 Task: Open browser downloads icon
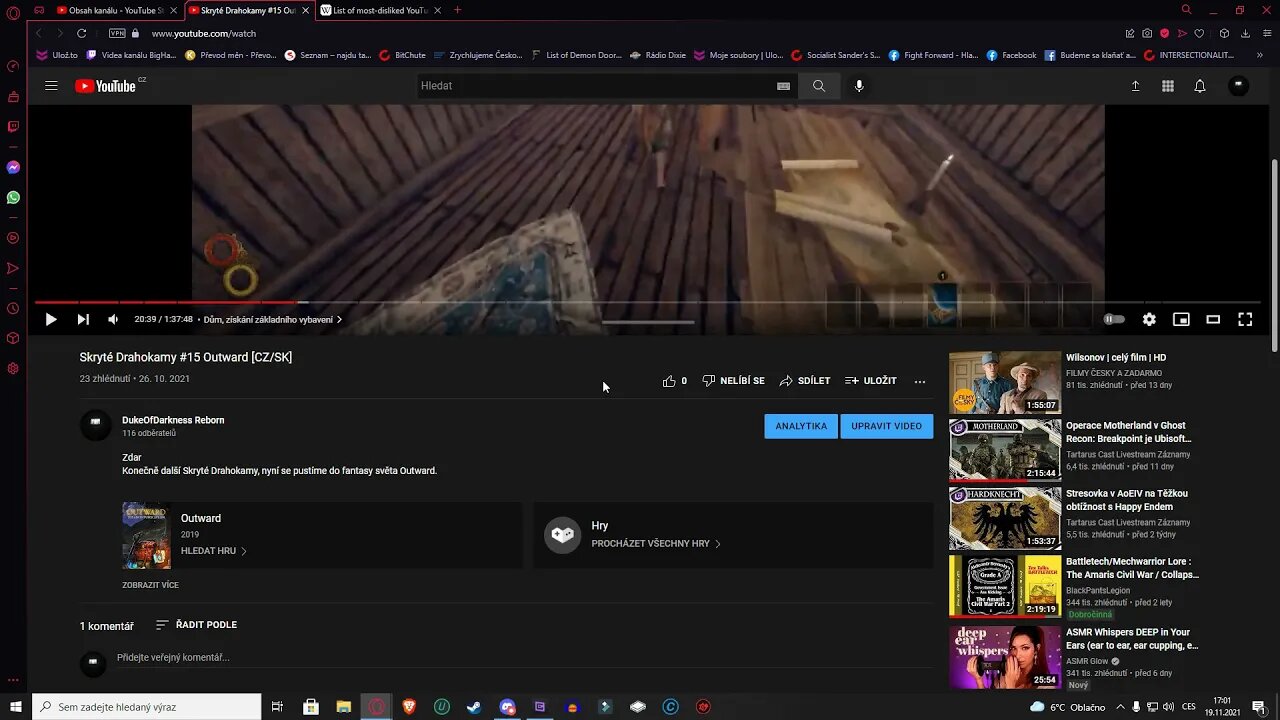click(x=1245, y=33)
